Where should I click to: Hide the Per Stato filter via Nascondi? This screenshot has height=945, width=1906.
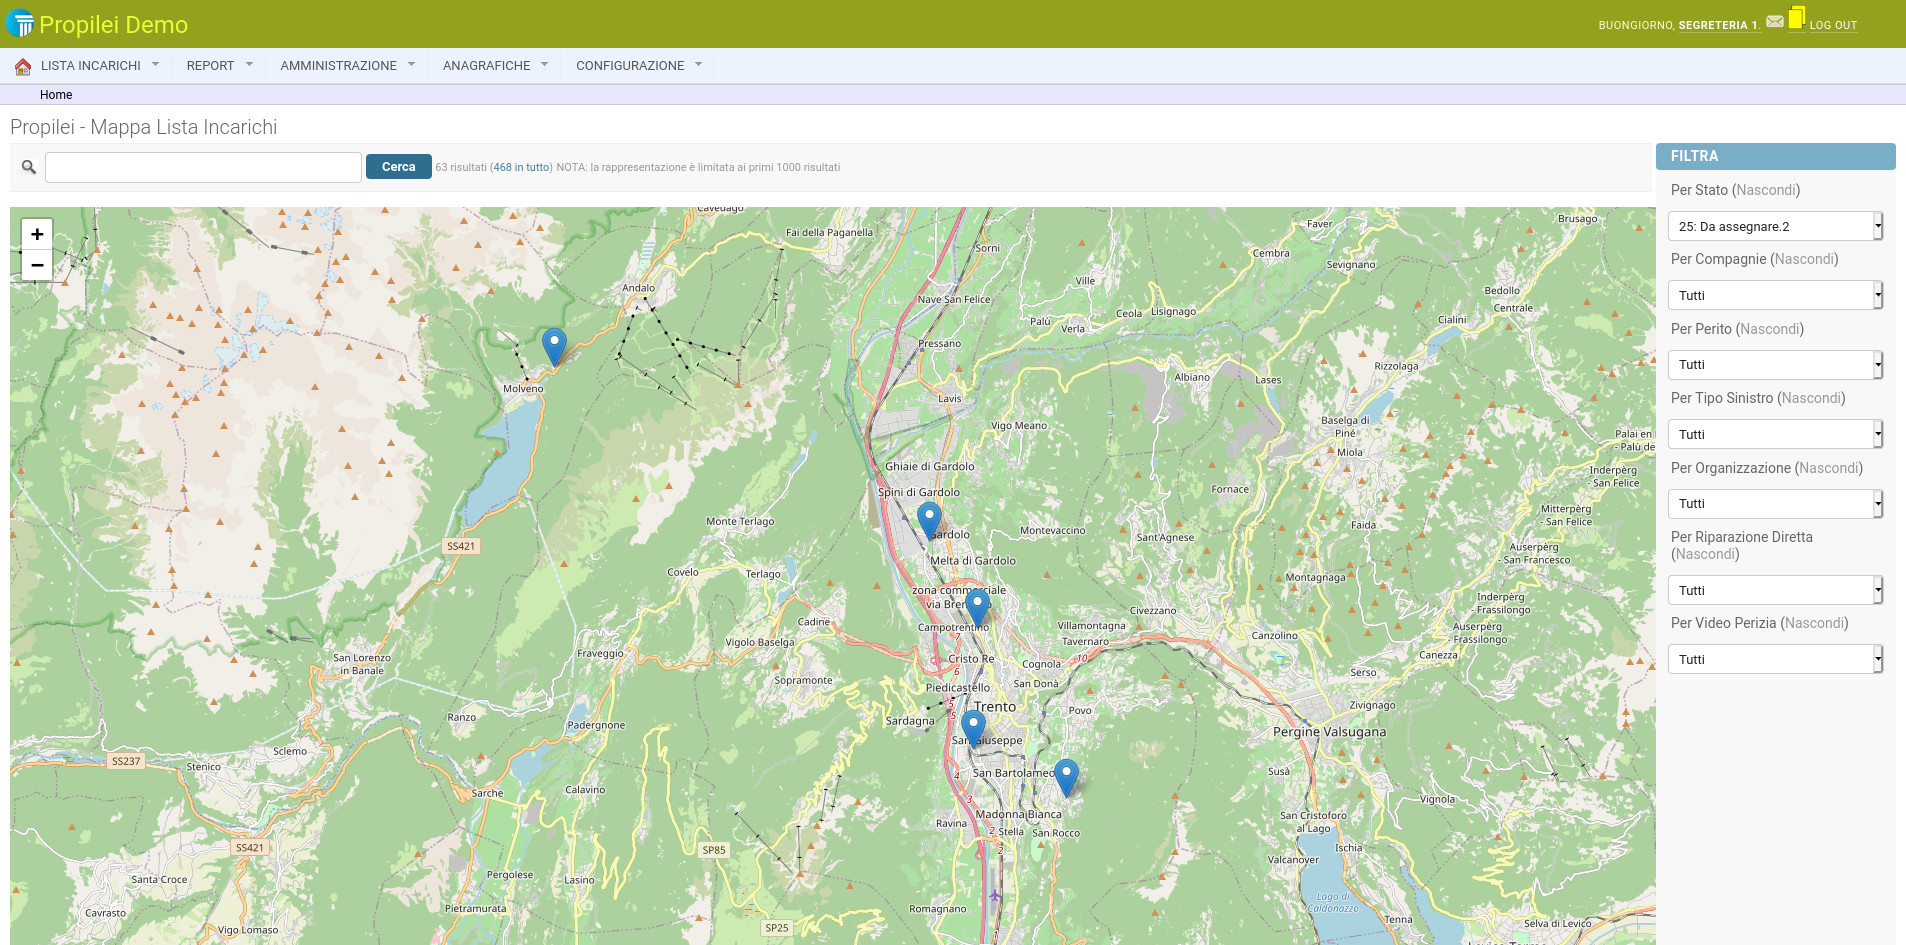pyautogui.click(x=1766, y=190)
